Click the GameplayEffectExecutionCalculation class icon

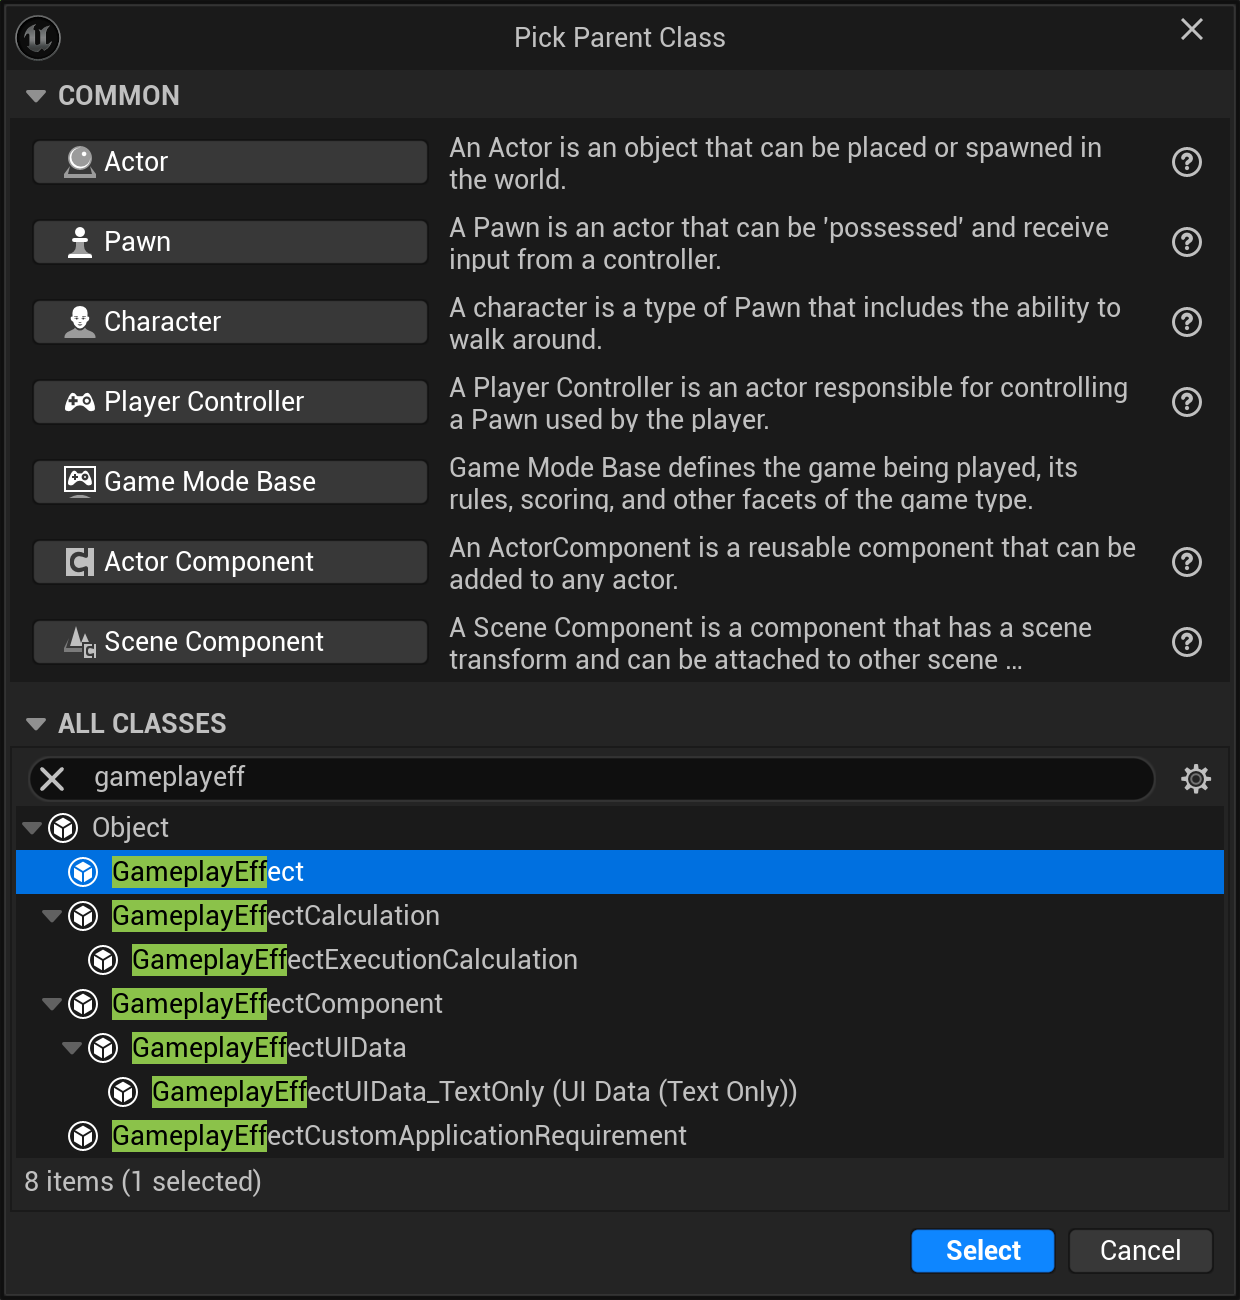point(103,960)
